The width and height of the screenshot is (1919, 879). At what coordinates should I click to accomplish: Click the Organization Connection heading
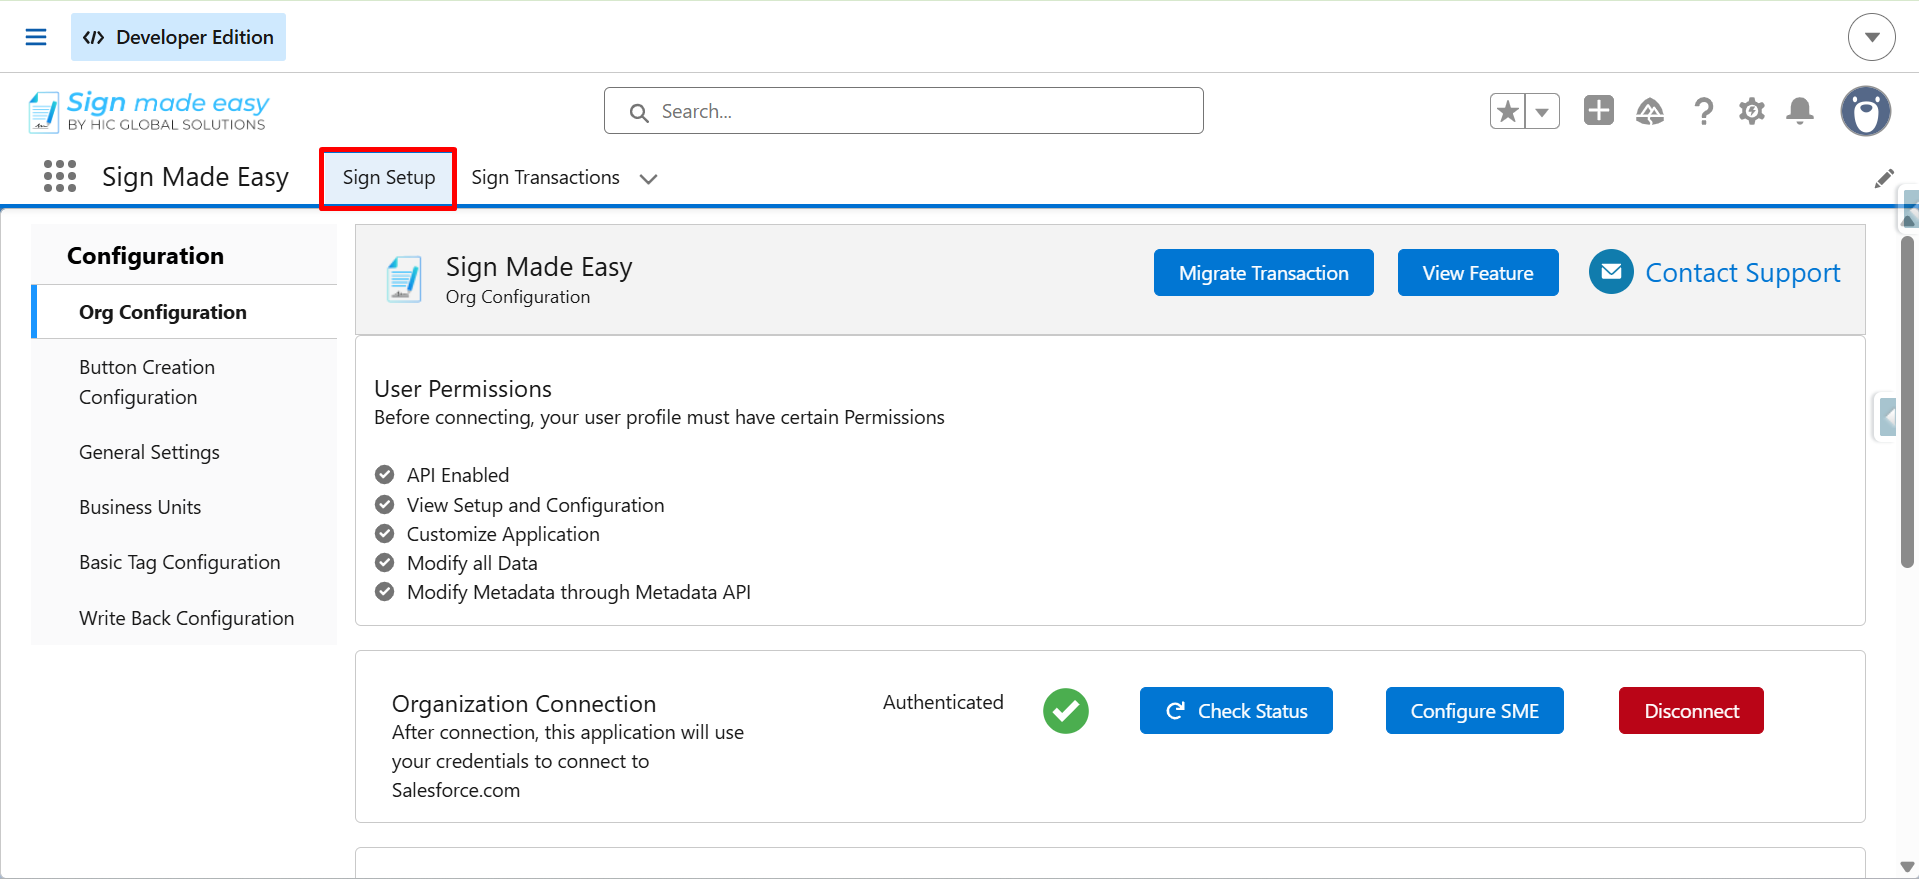pyautogui.click(x=524, y=704)
